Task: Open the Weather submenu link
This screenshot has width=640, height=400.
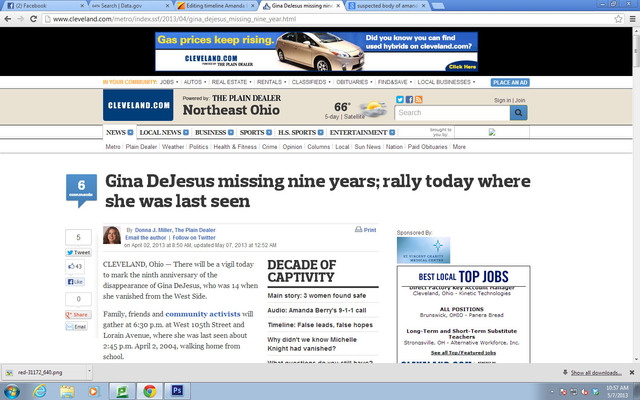Action: pos(173,147)
